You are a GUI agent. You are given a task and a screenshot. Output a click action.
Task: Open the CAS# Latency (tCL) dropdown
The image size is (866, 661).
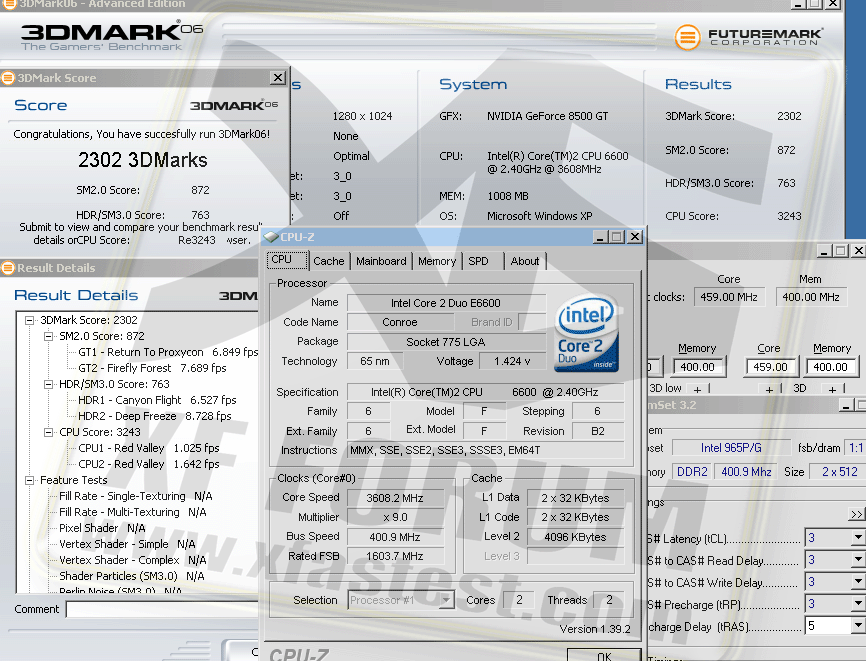point(857,539)
